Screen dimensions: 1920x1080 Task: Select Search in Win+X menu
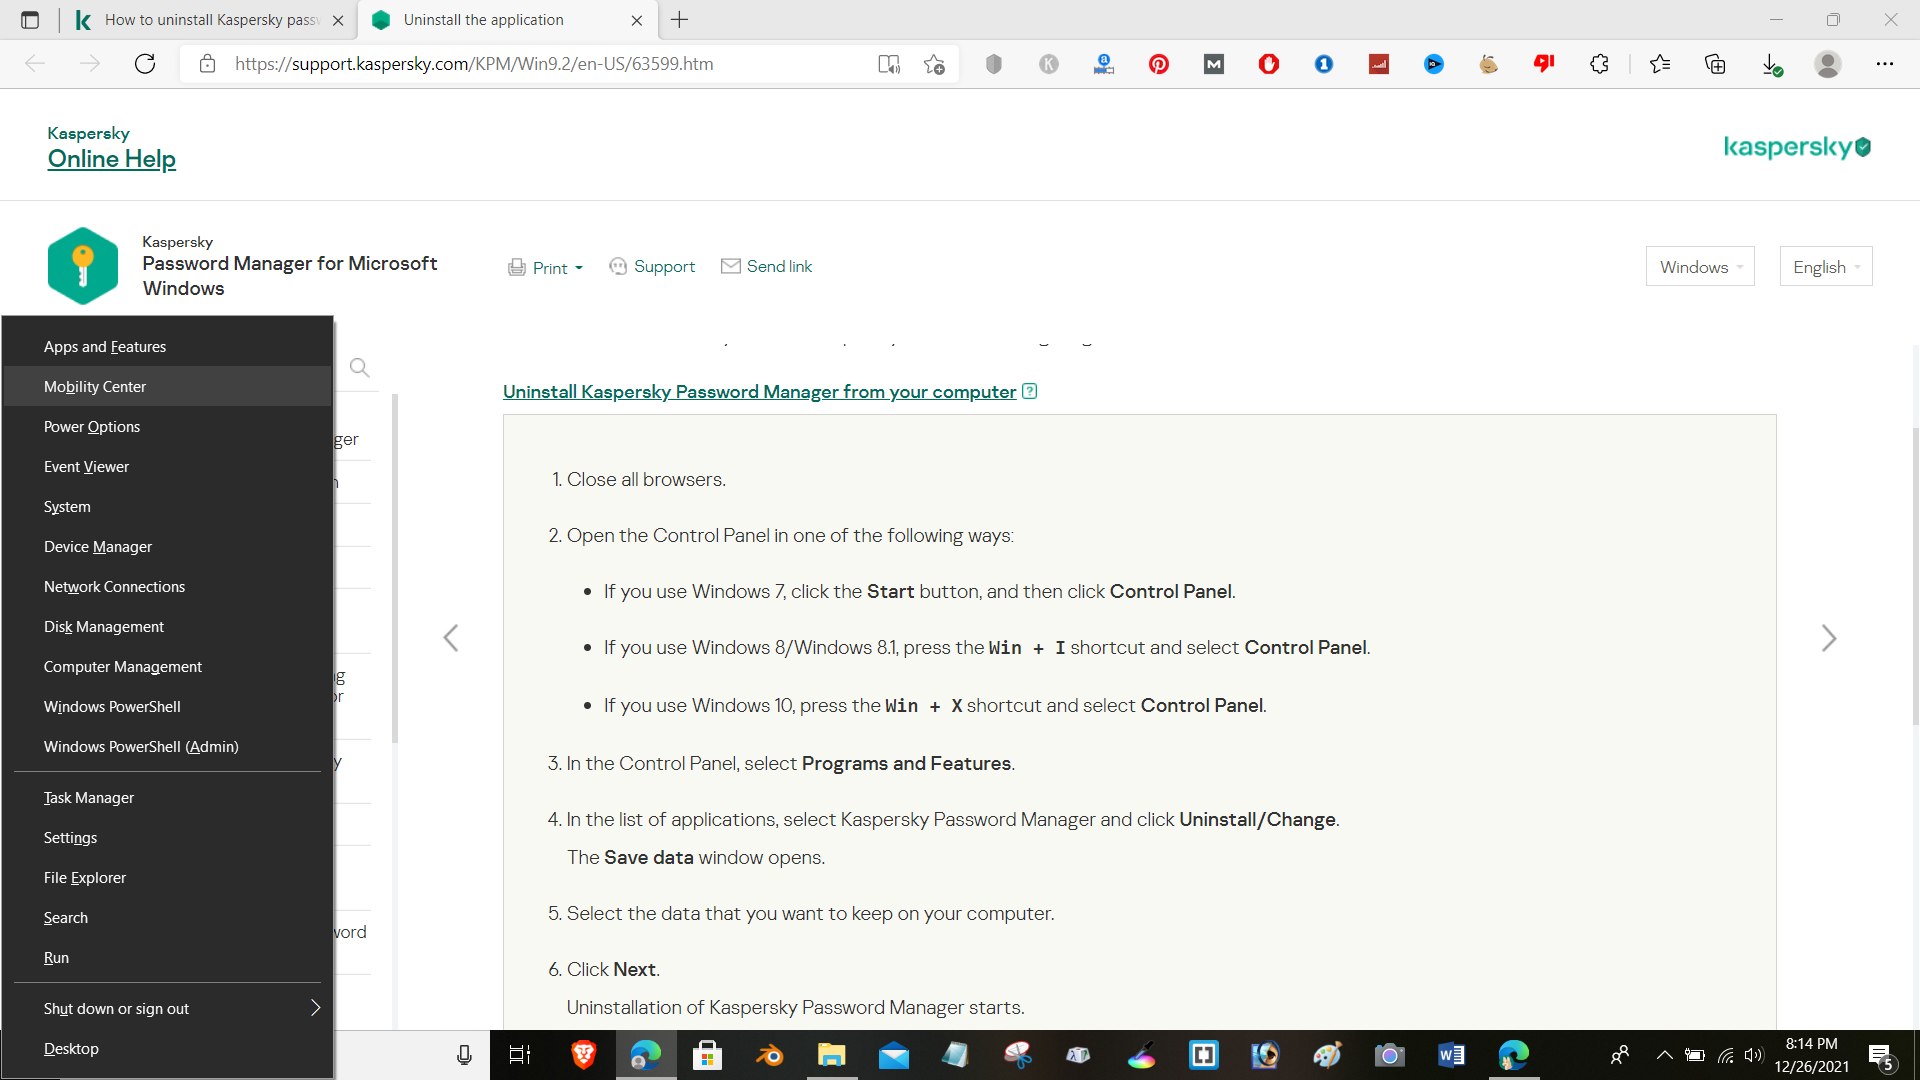[168, 917]
